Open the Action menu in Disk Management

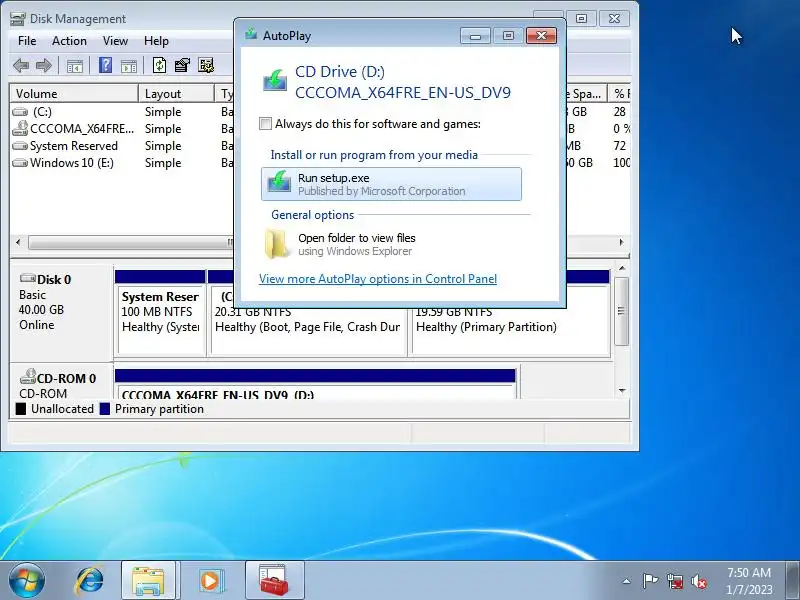point(69,41)
